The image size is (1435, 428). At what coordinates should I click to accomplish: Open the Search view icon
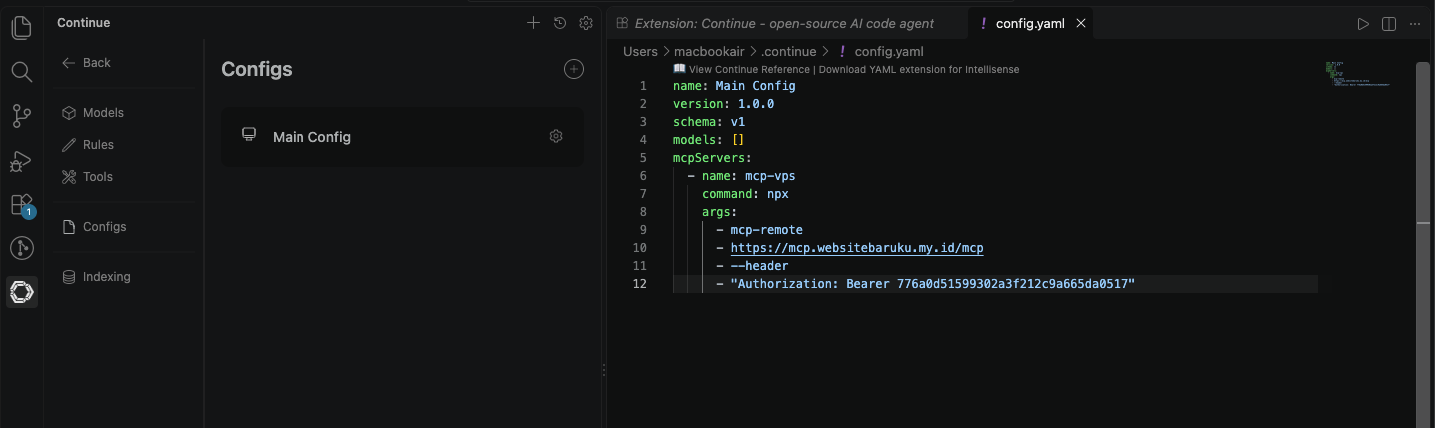(21, 72)
